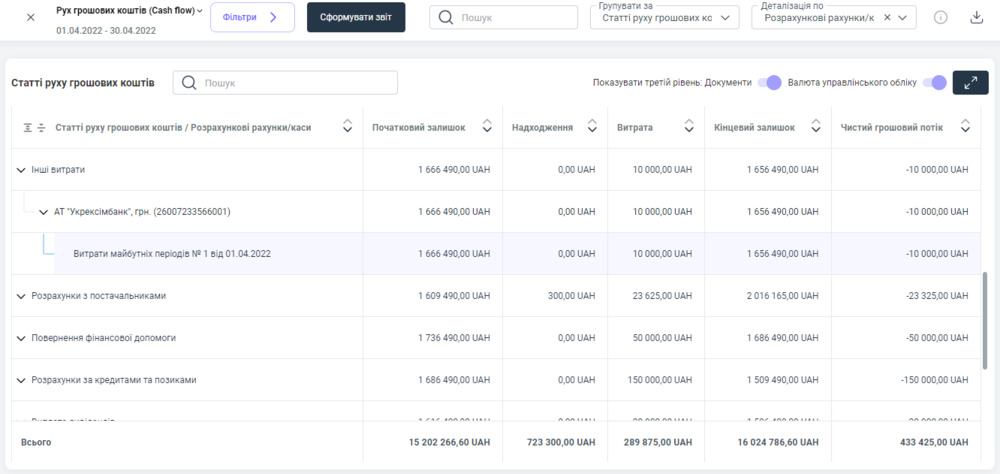
Task: Click the vertical table scrollbar
Action: [986, 310]
